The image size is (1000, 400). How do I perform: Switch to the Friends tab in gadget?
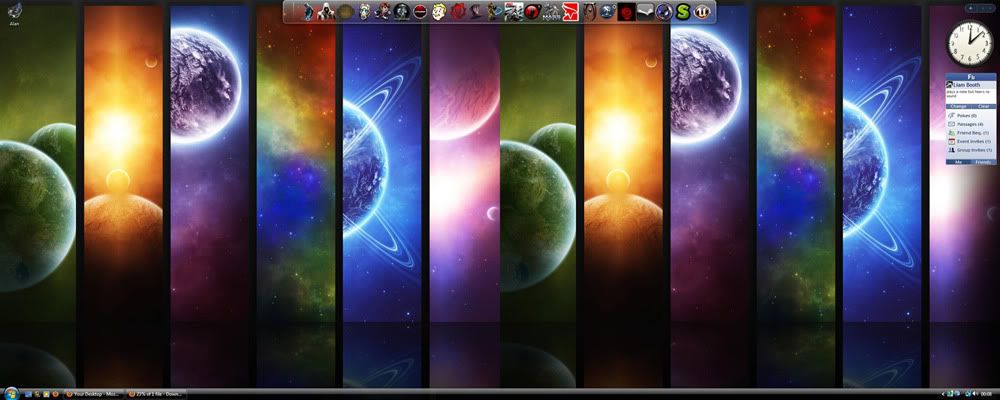(983, 161)
